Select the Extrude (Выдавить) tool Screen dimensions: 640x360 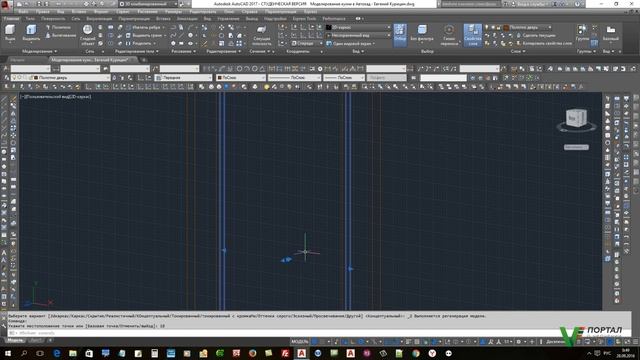coord(31,32)
